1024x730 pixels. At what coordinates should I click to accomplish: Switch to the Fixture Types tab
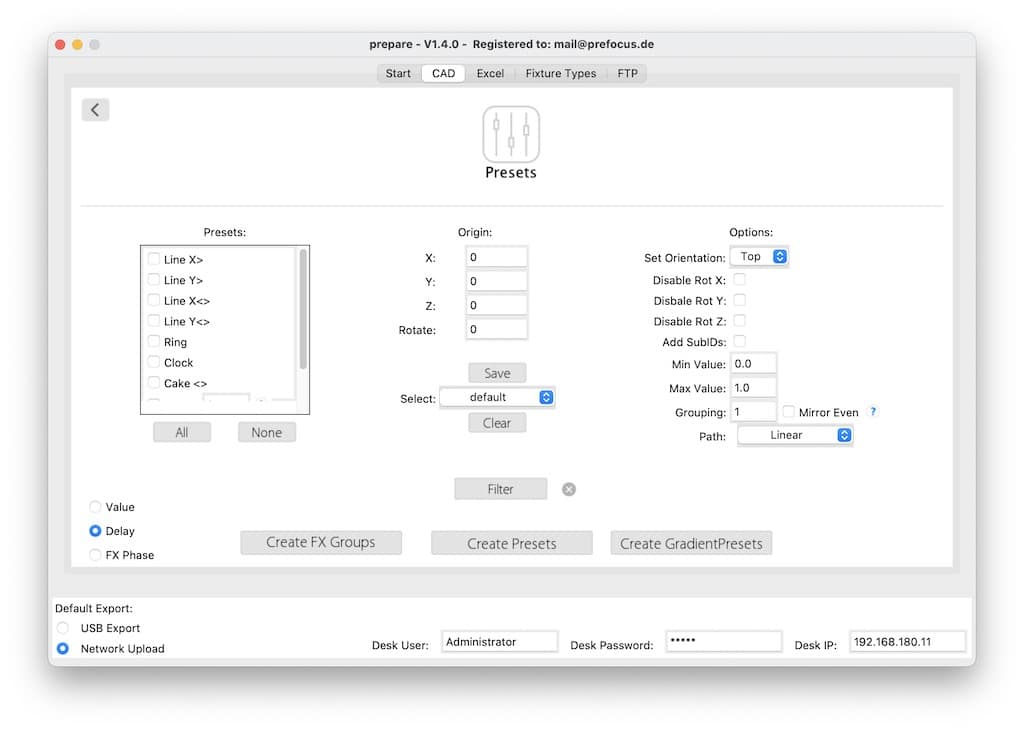pos(560,73)
